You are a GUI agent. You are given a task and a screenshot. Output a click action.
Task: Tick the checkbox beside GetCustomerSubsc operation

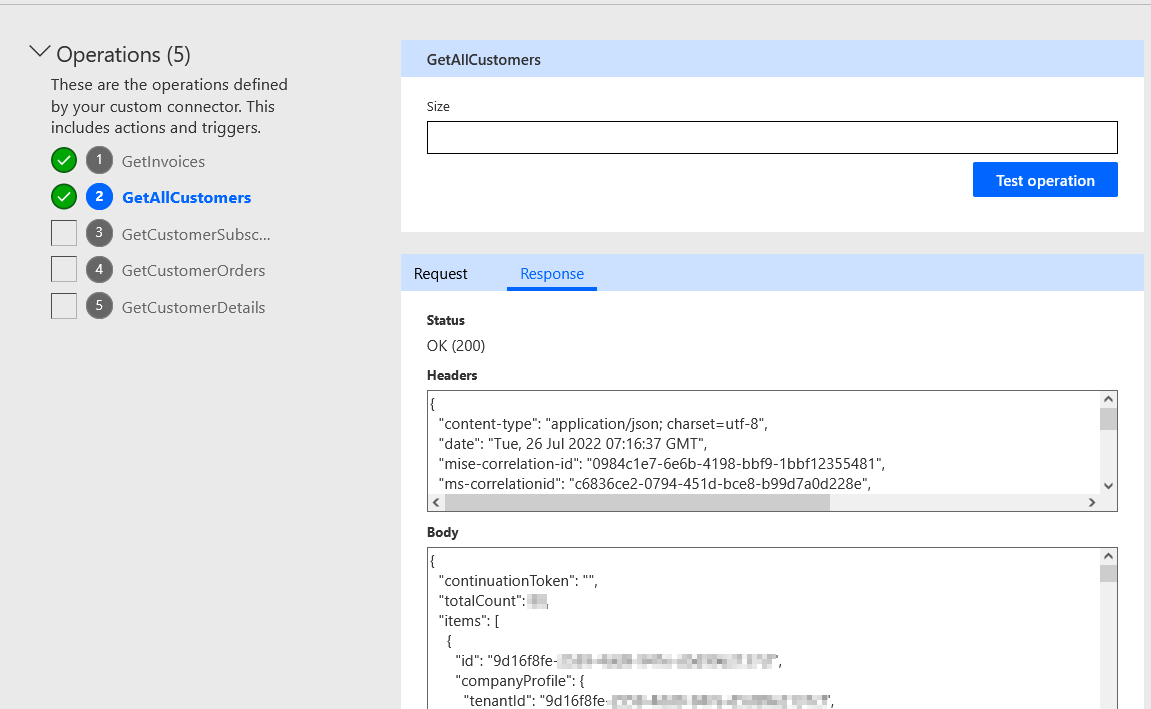64,233
